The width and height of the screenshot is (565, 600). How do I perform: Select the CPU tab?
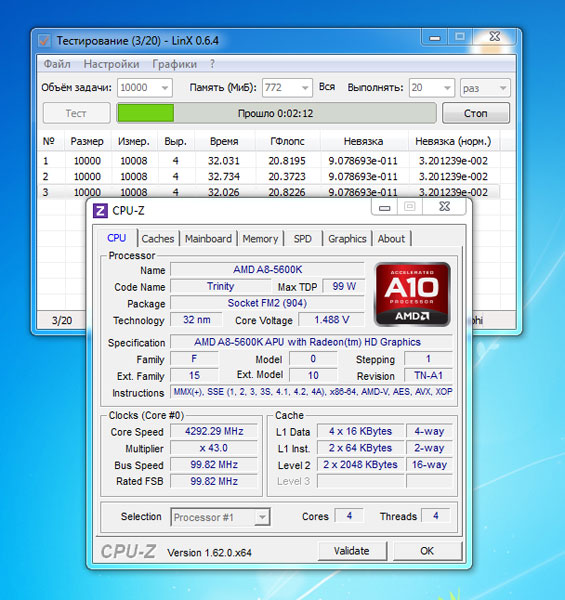117,238
